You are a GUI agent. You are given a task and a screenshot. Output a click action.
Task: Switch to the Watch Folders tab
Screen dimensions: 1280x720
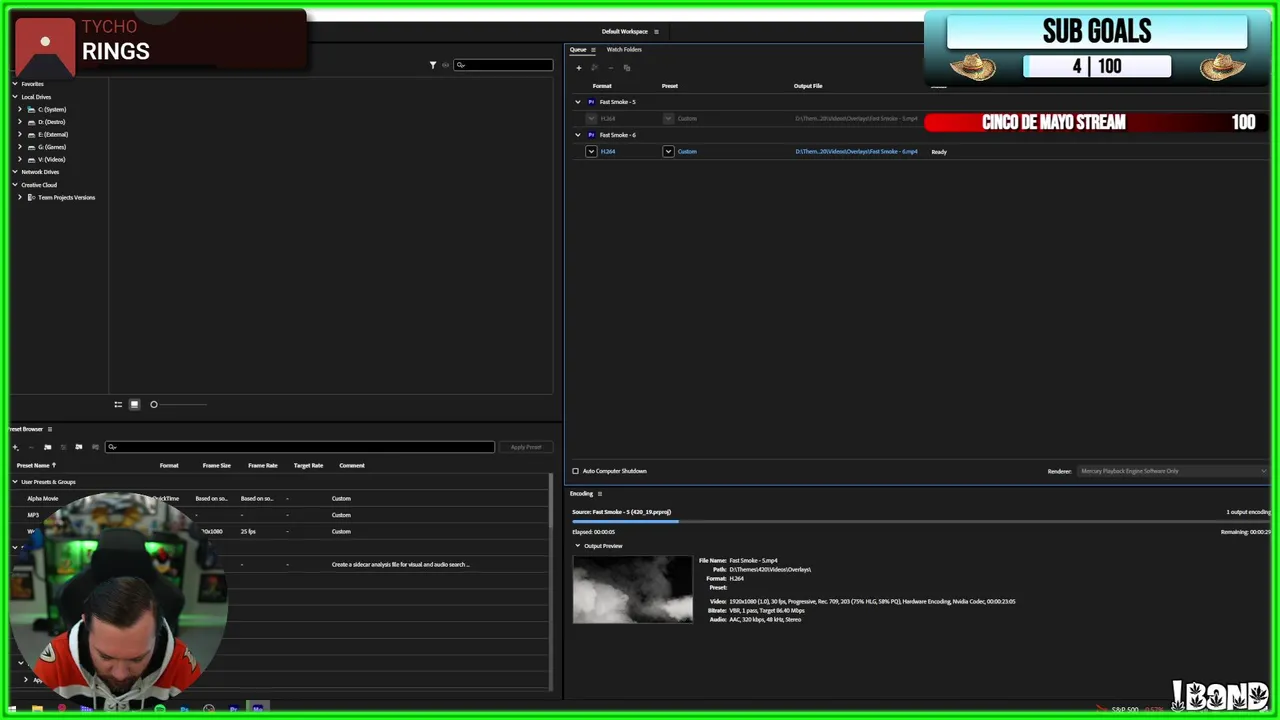(x=624, y=49)
